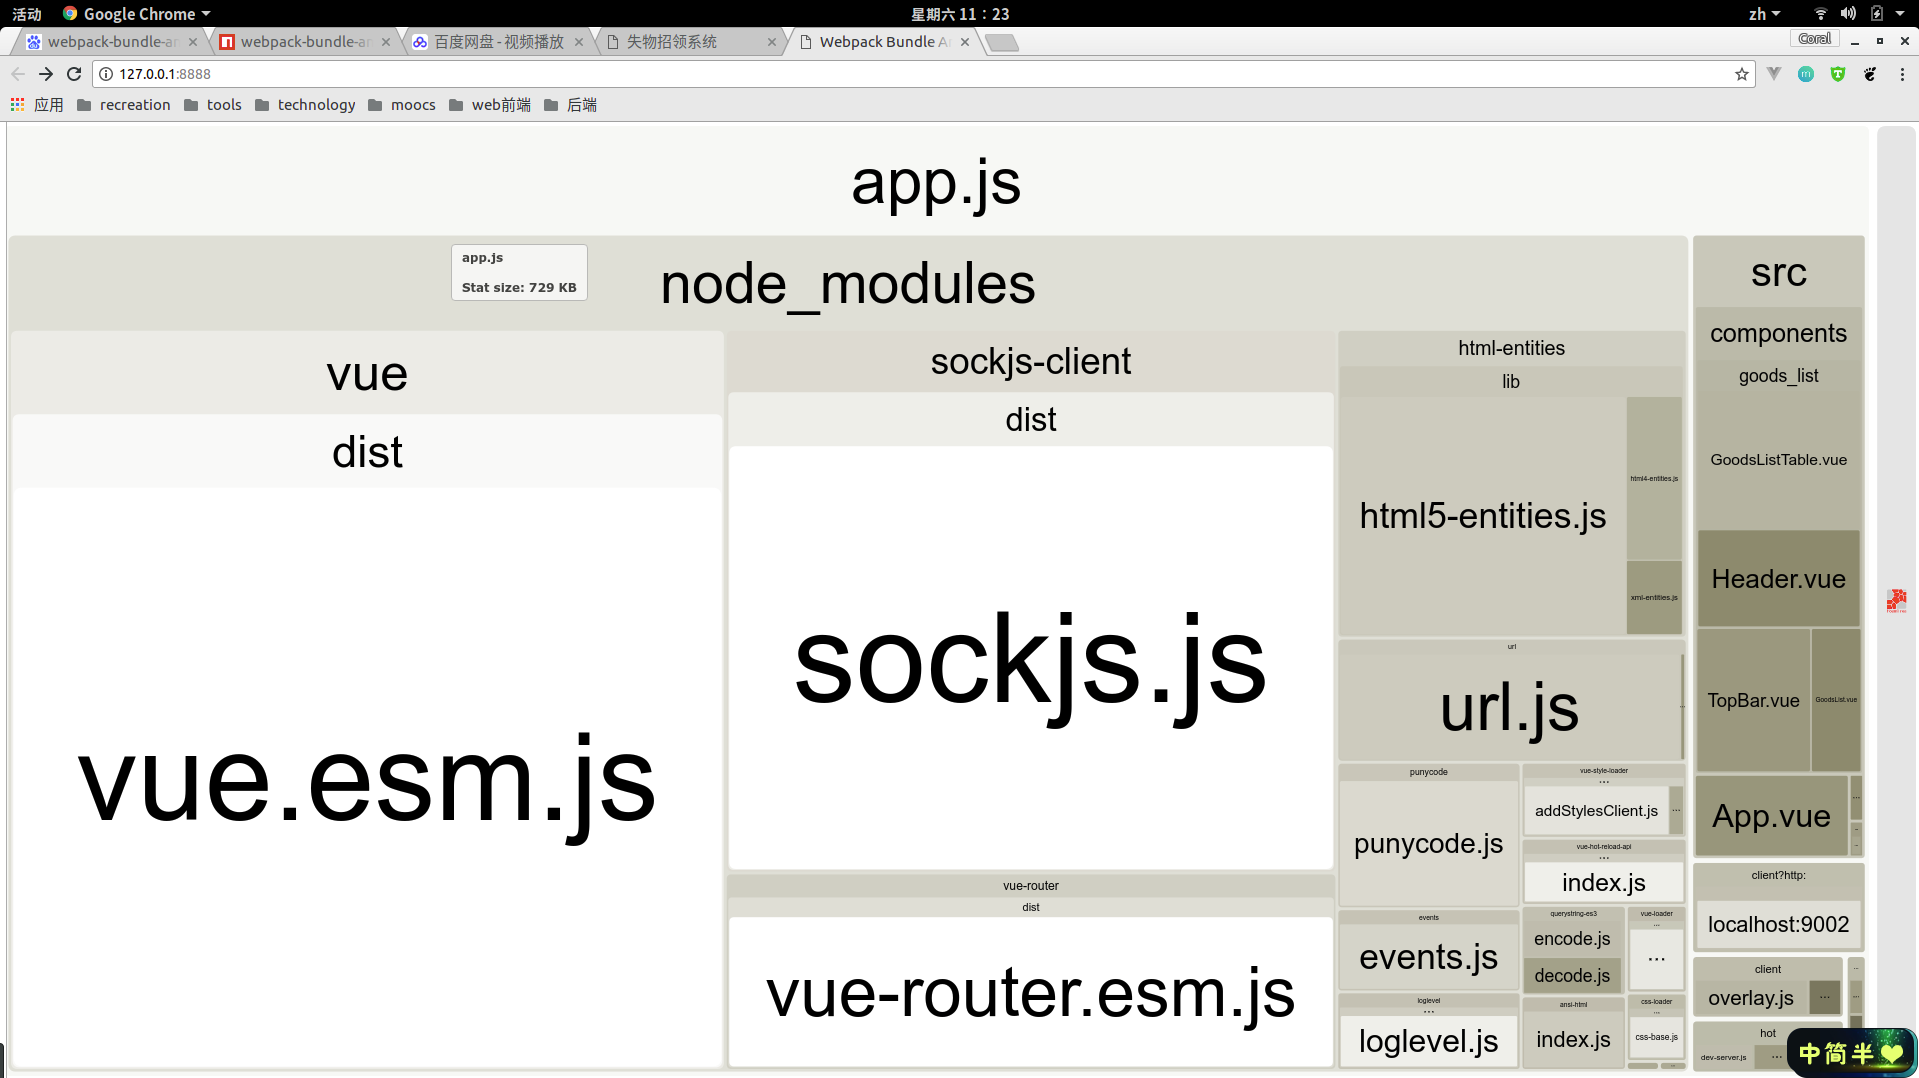The image size is (1919, 1078).
Task: Select the sockjs.js module block
Action: point(1030,658)
